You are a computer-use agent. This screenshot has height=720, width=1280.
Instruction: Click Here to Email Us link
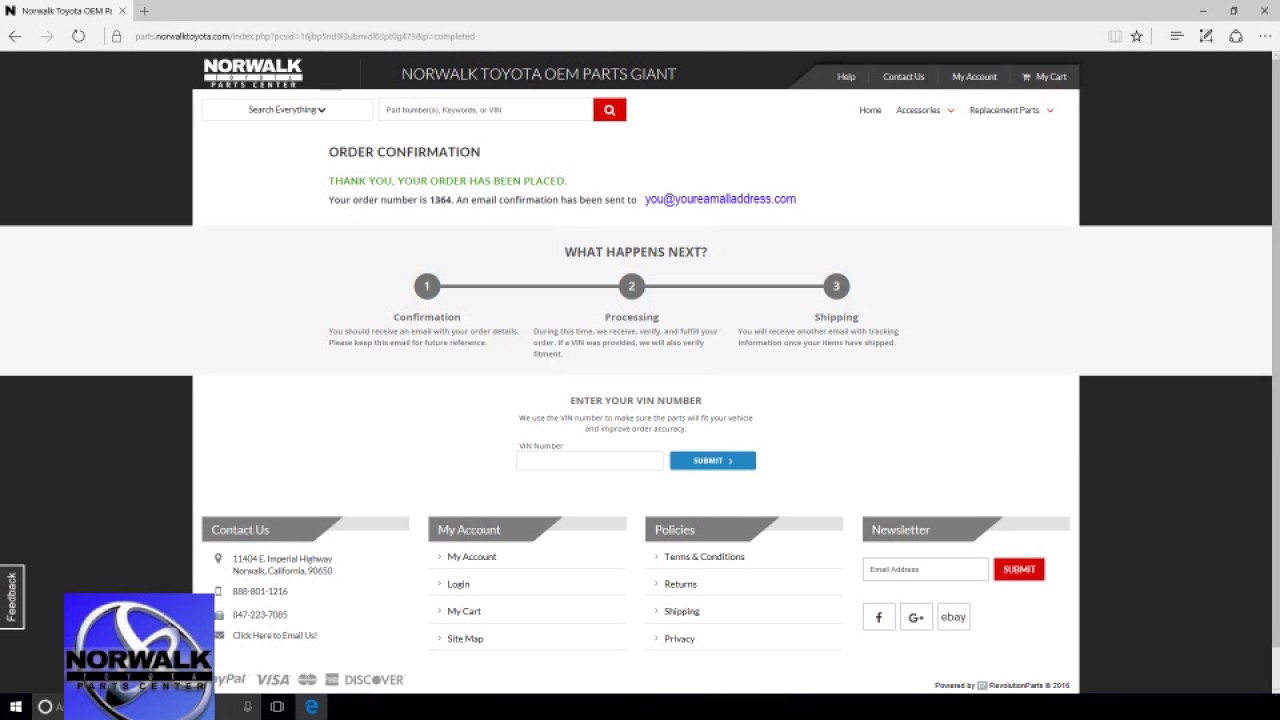[x=275, y=635]
